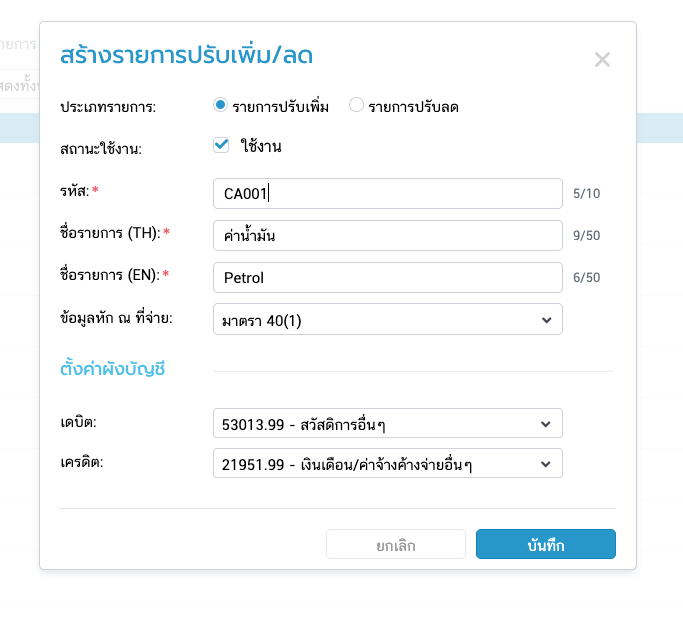Viewport: 683px width, 625px height.
Task: Click the ประเภทรายการ label
Action: tap(115, 106)
